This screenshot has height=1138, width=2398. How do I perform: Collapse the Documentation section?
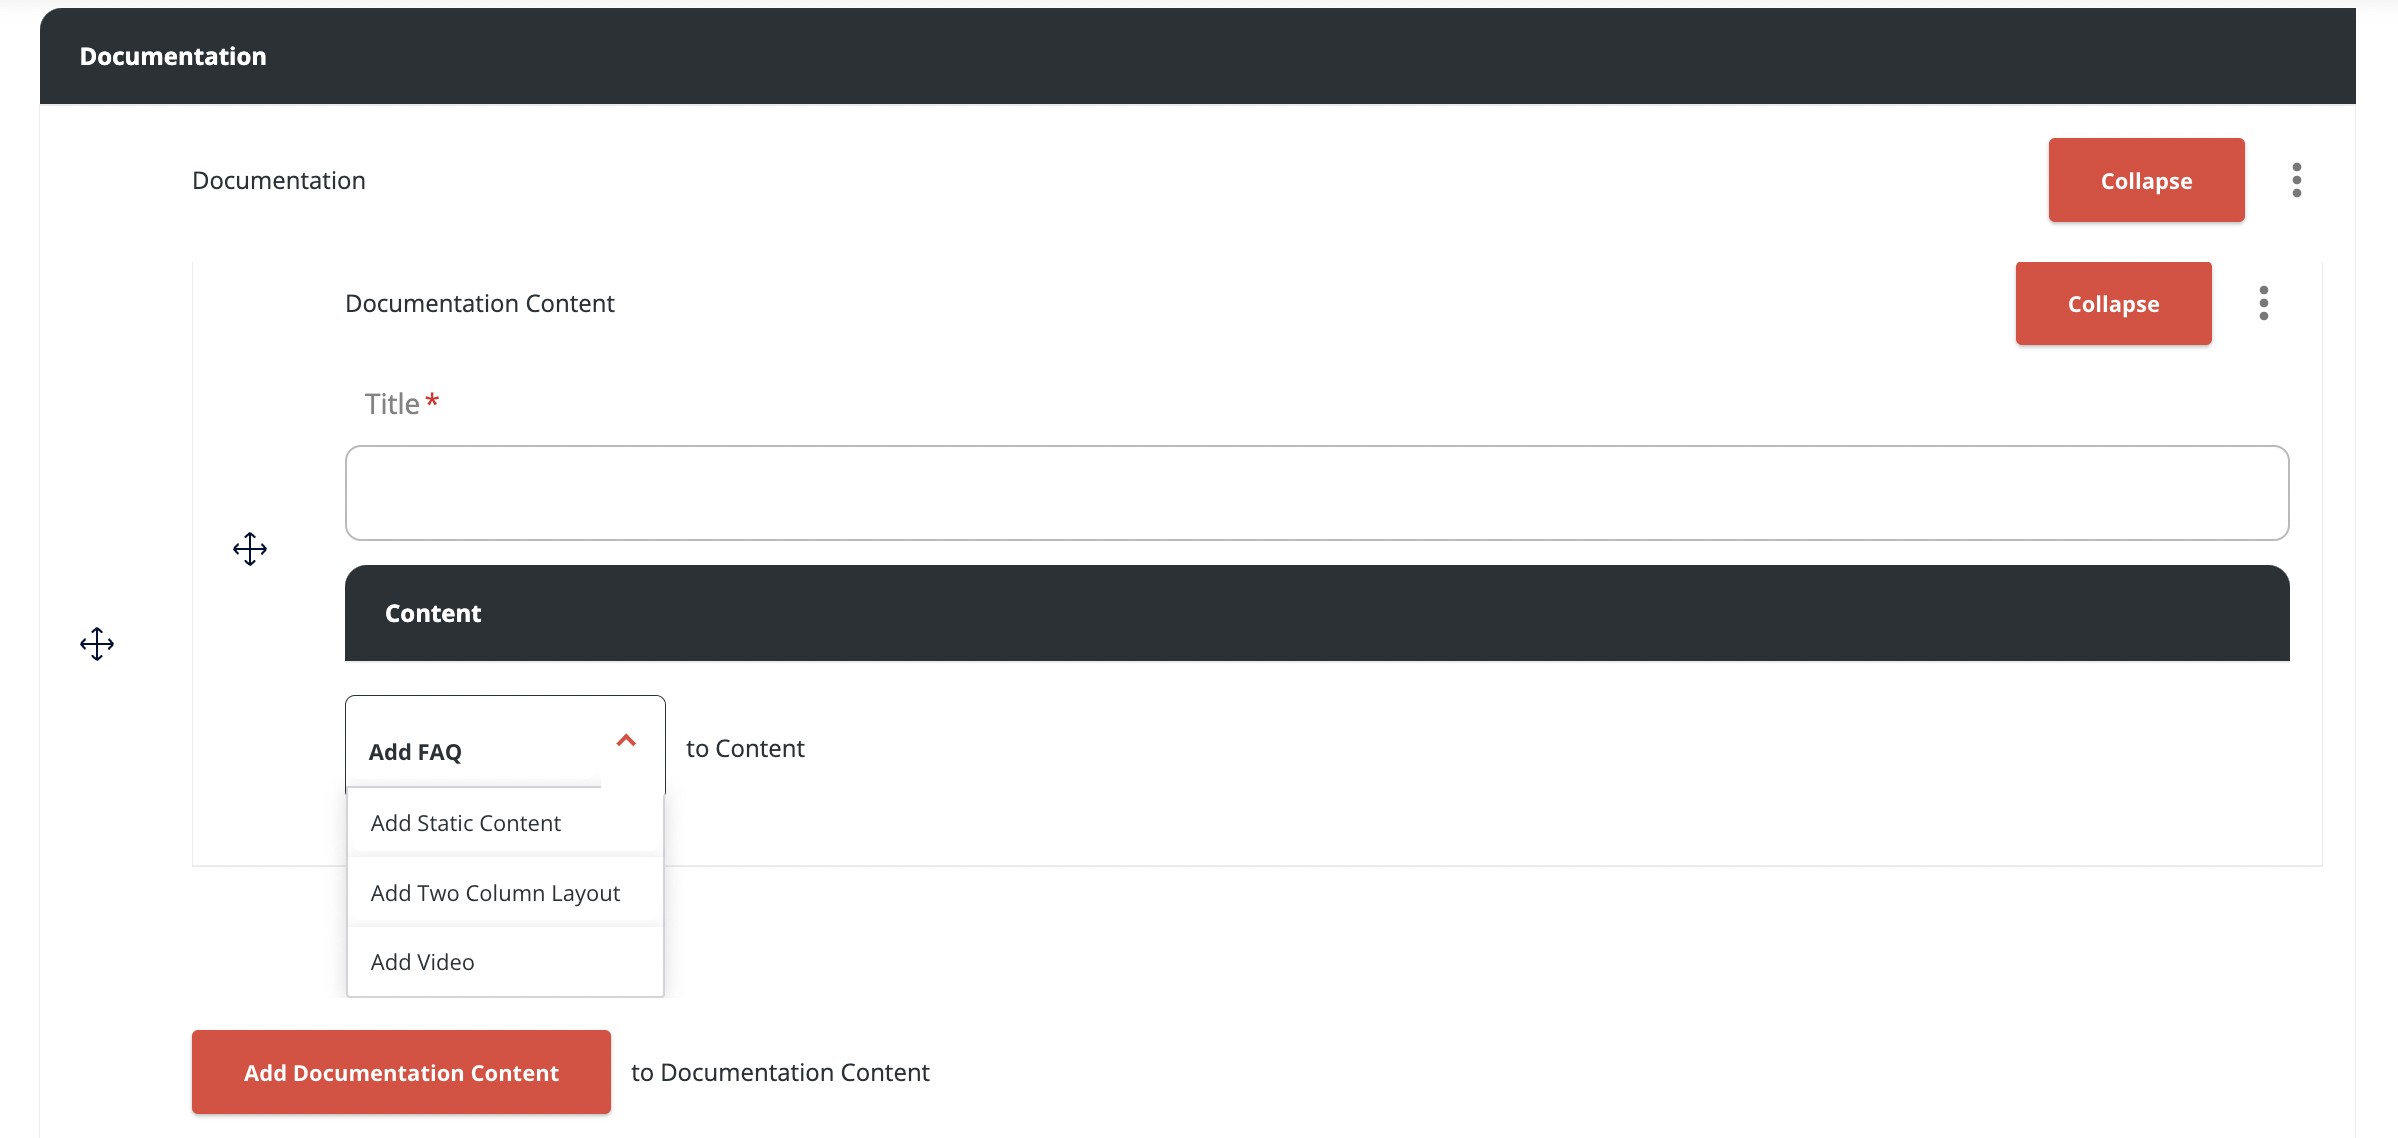[x=2146, y=180]
